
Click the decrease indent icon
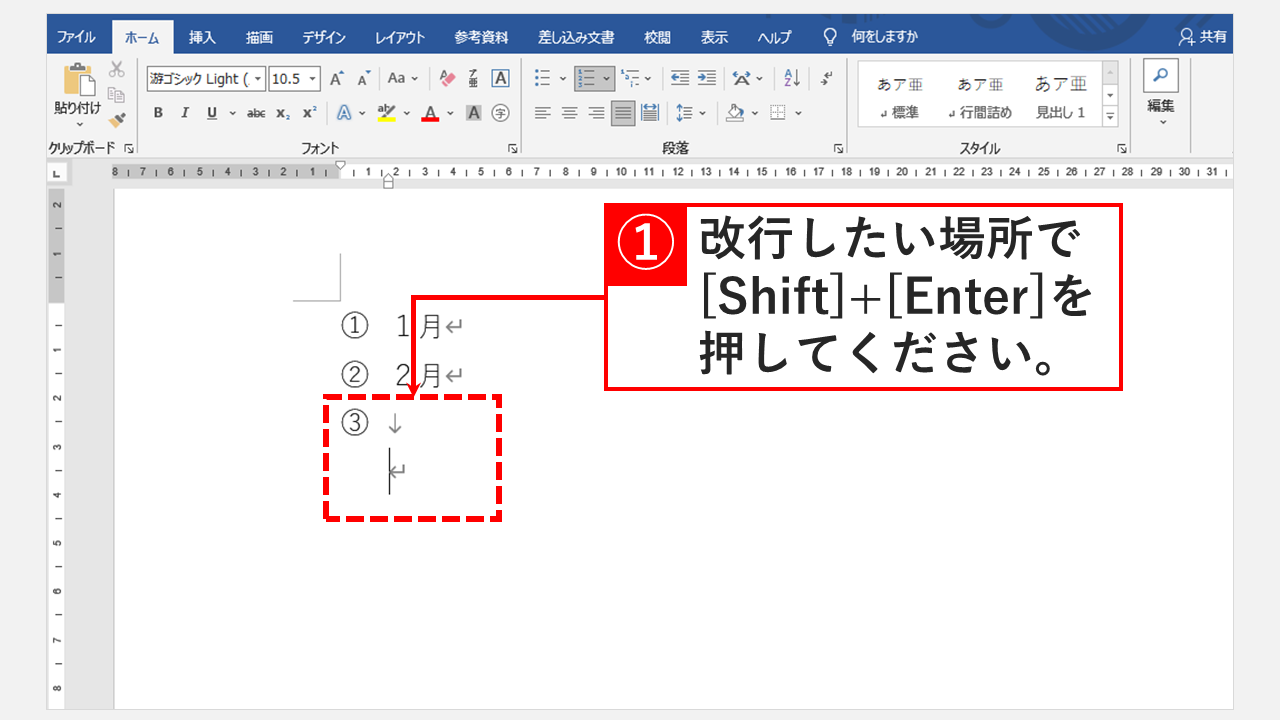click(680, 78)
